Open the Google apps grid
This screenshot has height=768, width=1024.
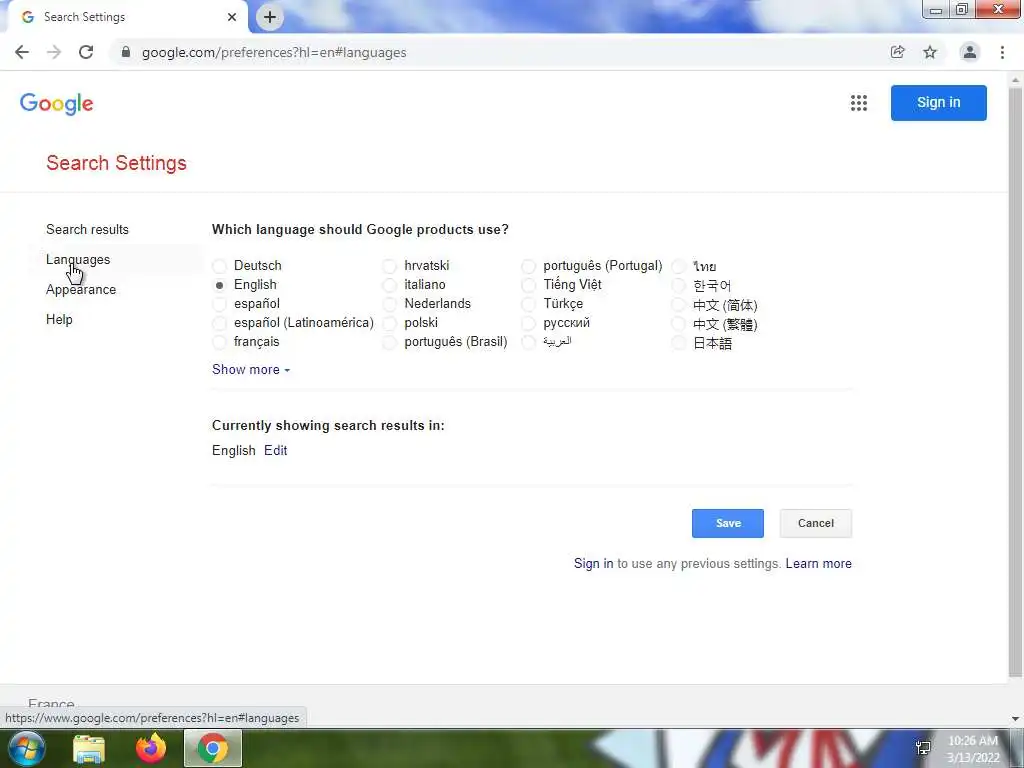pyautogui.click(x=859, y=103)
